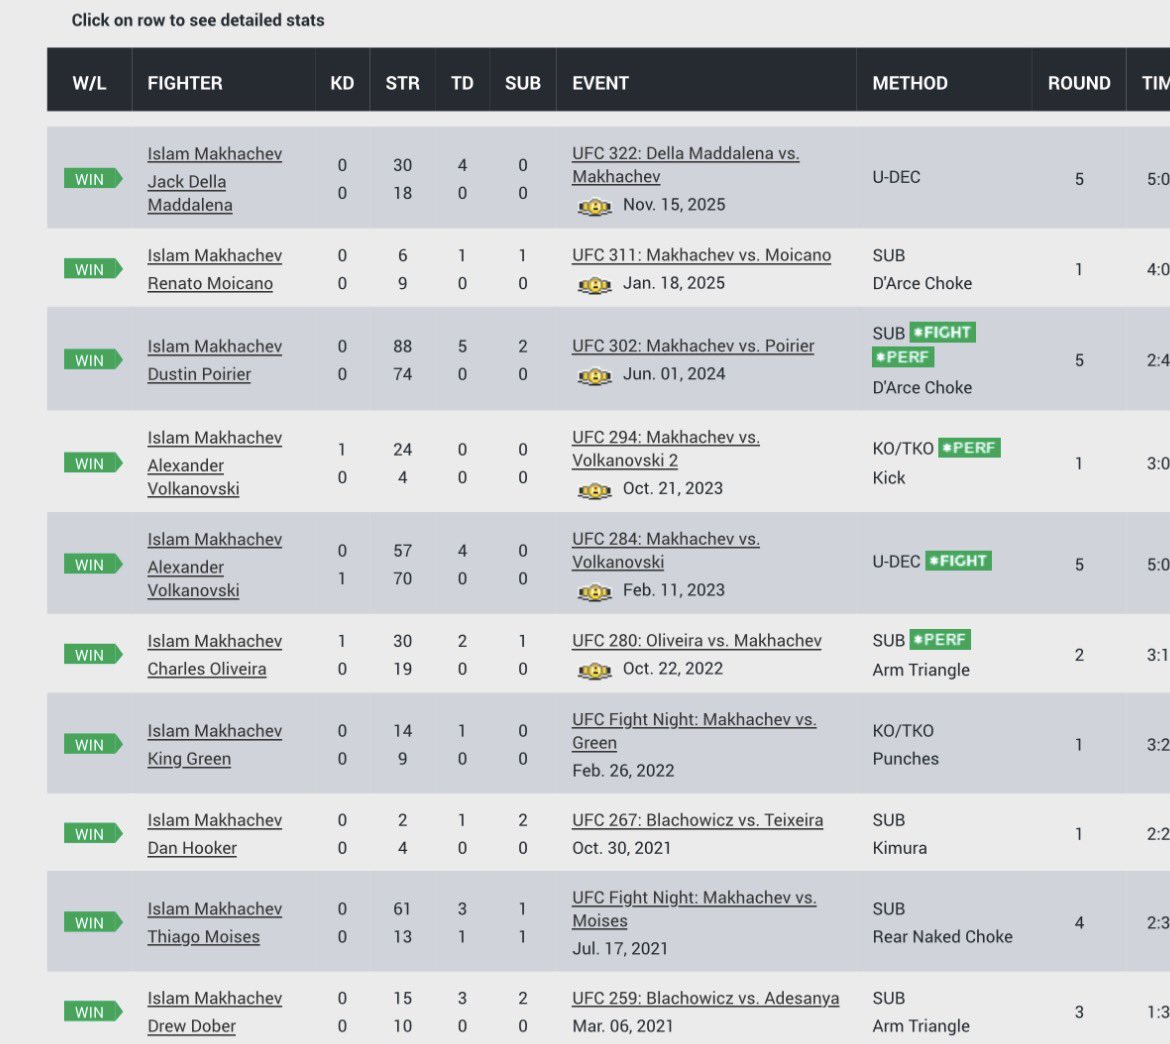
Task: Click 'Oct. 30, 2021' date text
Action: 622,848
